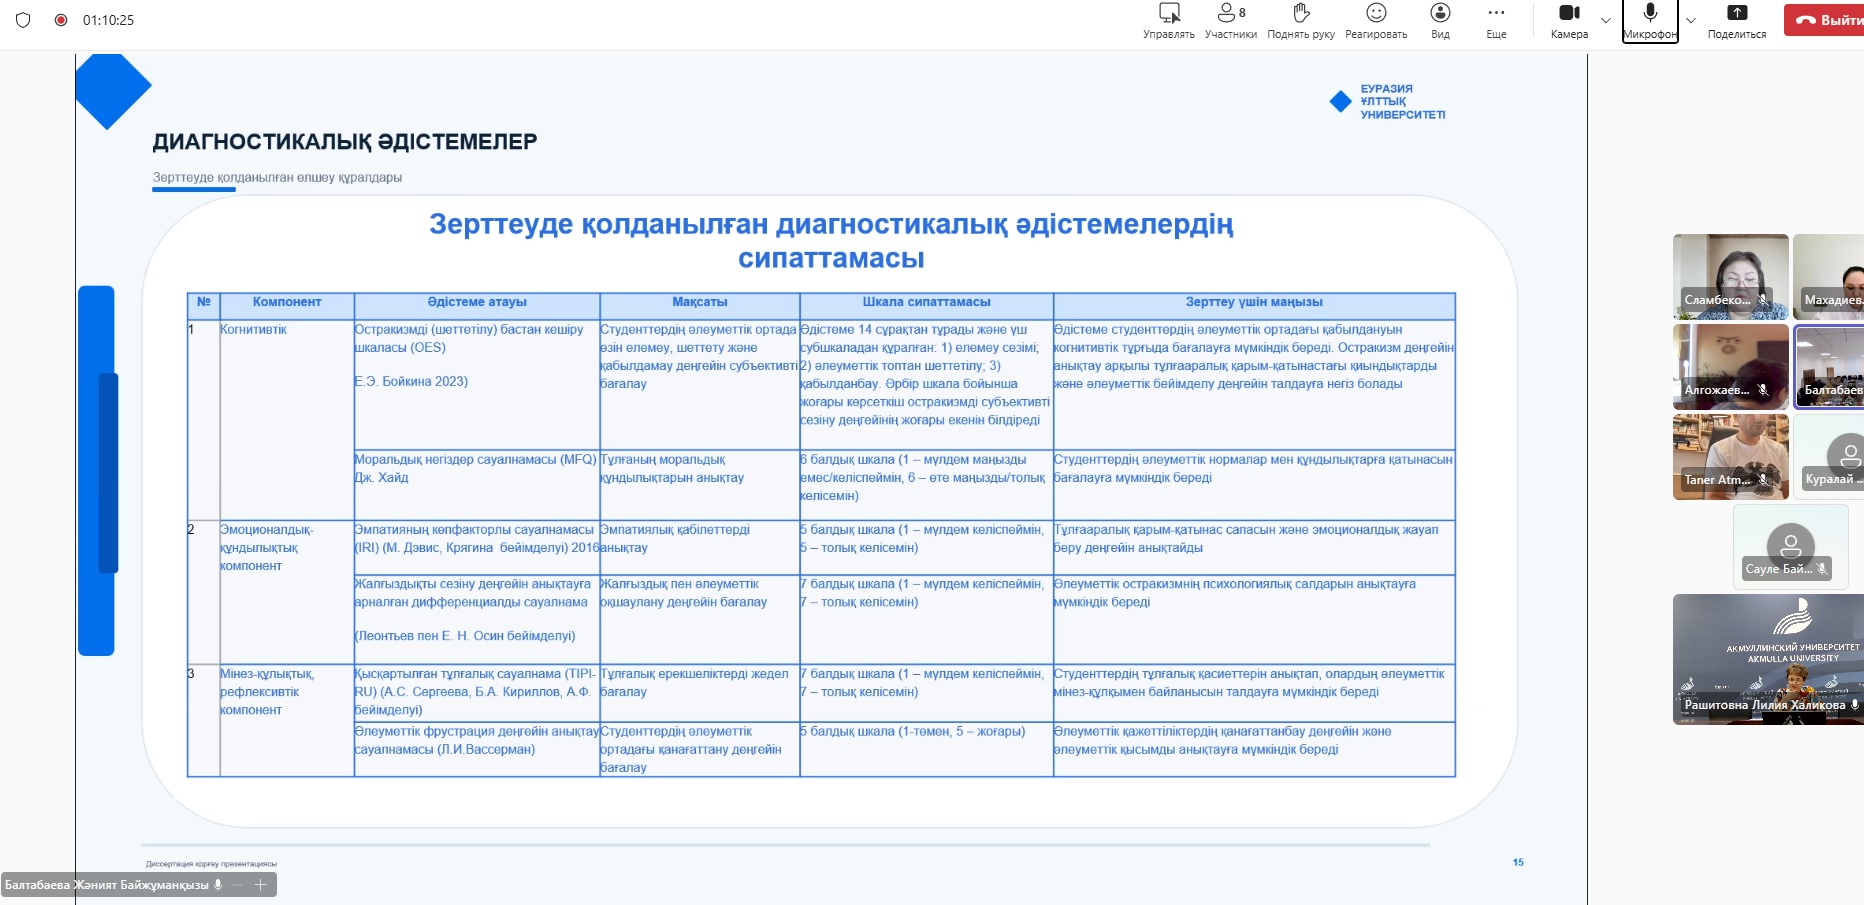1864x905 pixels.
Task: Leave the meeting with Выйти
Action: 1824,20
